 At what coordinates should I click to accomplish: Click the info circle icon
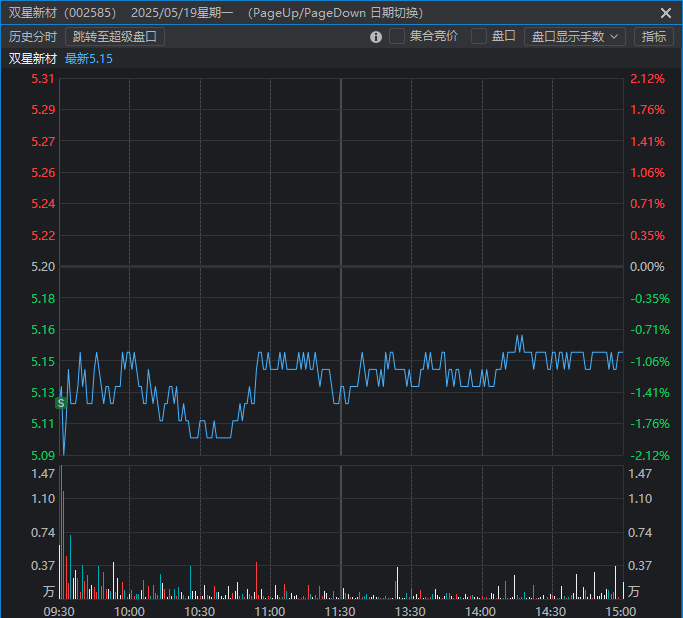pos(376,37)
